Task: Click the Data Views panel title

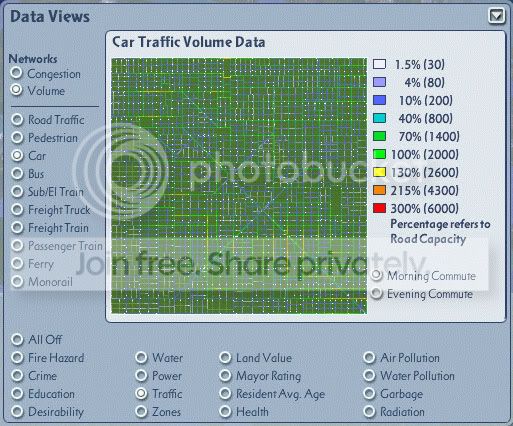Action: [x=50, y=16]
